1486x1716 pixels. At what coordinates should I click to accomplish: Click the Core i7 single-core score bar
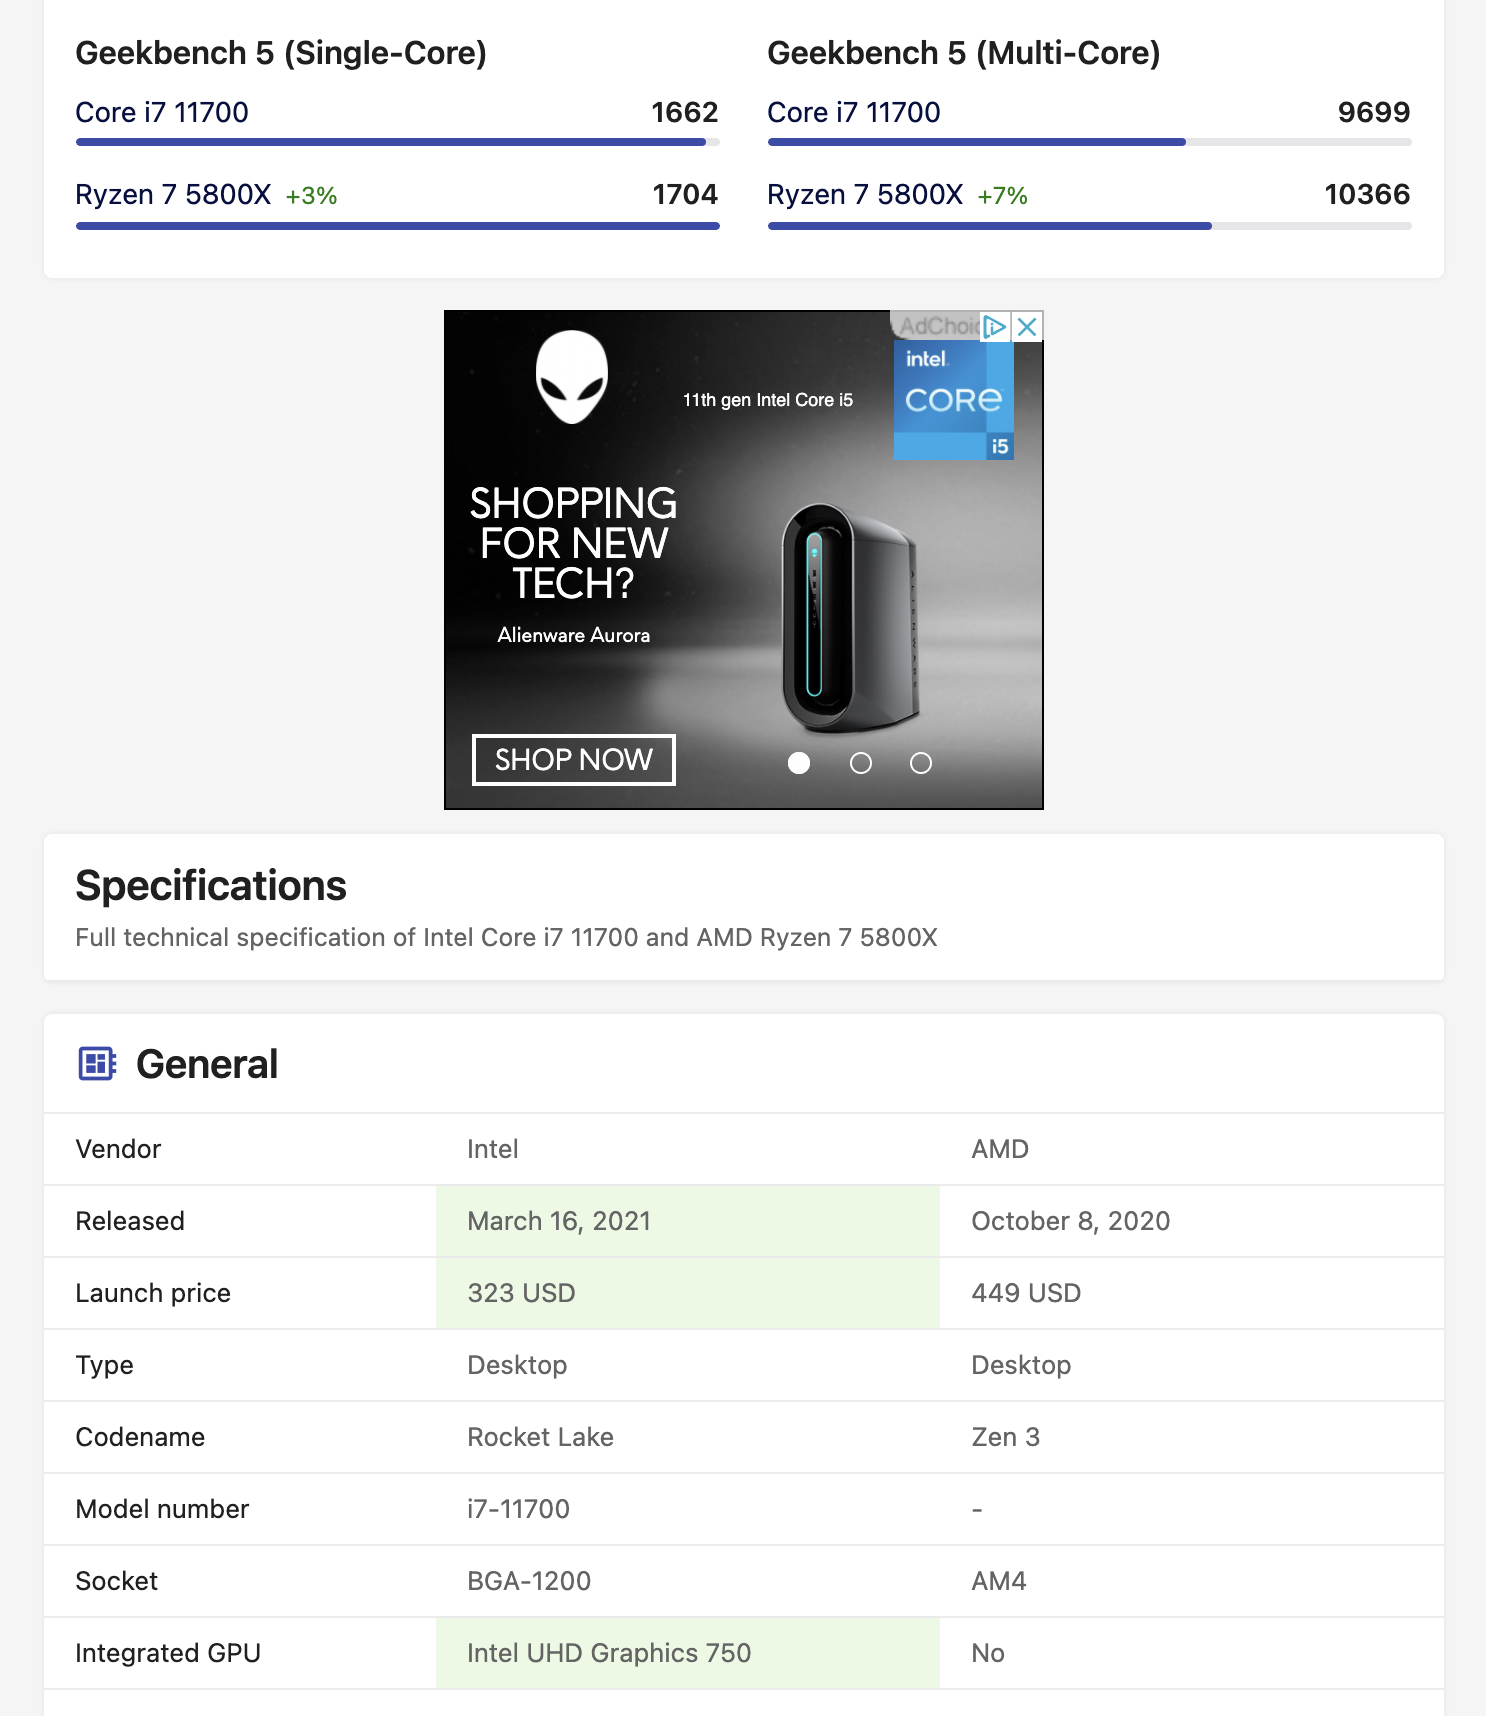point(398,142)
